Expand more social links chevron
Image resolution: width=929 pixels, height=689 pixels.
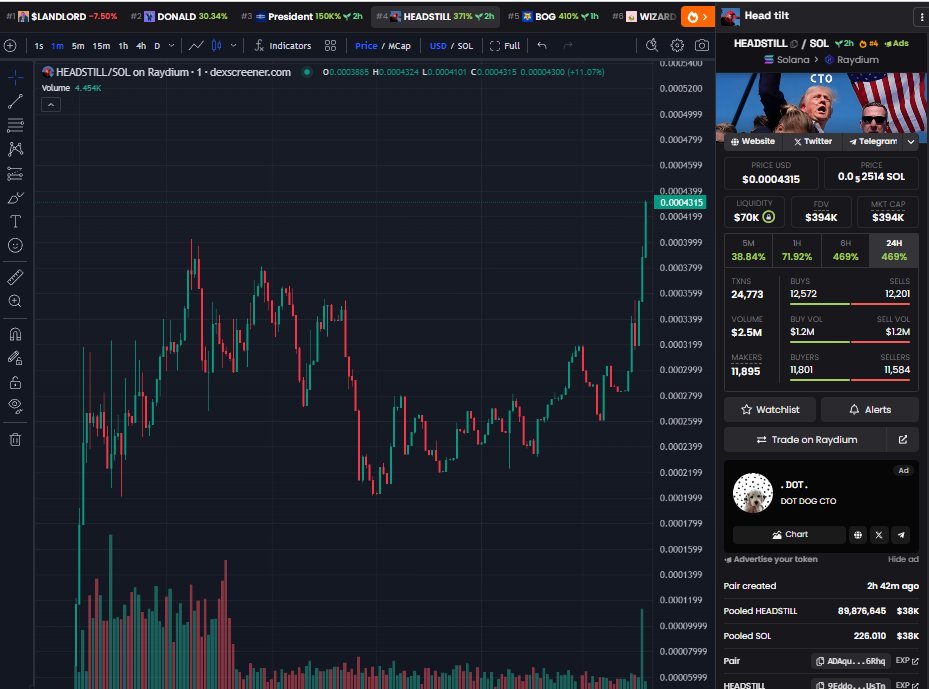(911, 142)
